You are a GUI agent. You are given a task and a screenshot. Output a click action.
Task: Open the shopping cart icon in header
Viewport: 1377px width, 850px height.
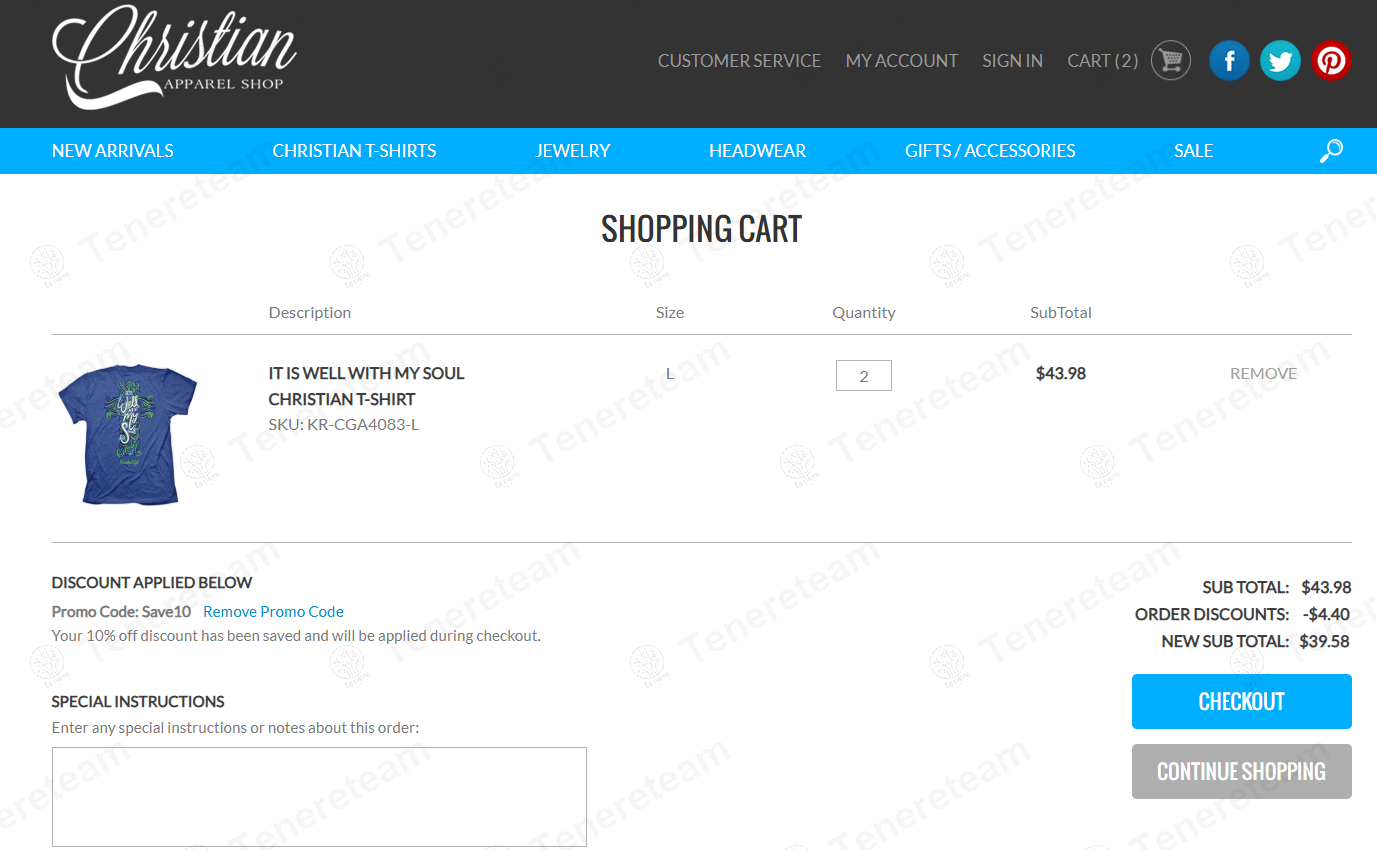click(x=1170, y=61)
